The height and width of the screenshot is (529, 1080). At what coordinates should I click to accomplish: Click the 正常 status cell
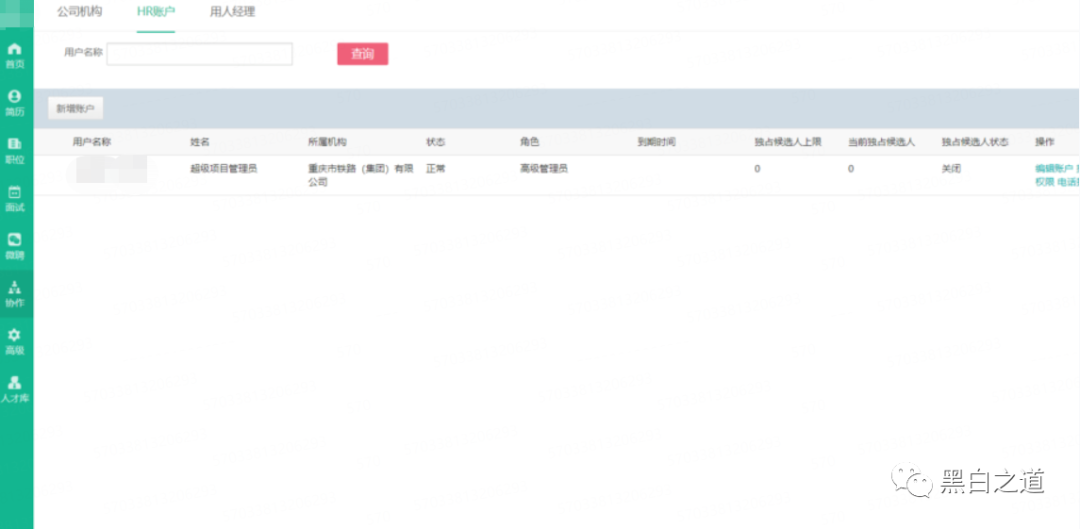click(435, 168)
